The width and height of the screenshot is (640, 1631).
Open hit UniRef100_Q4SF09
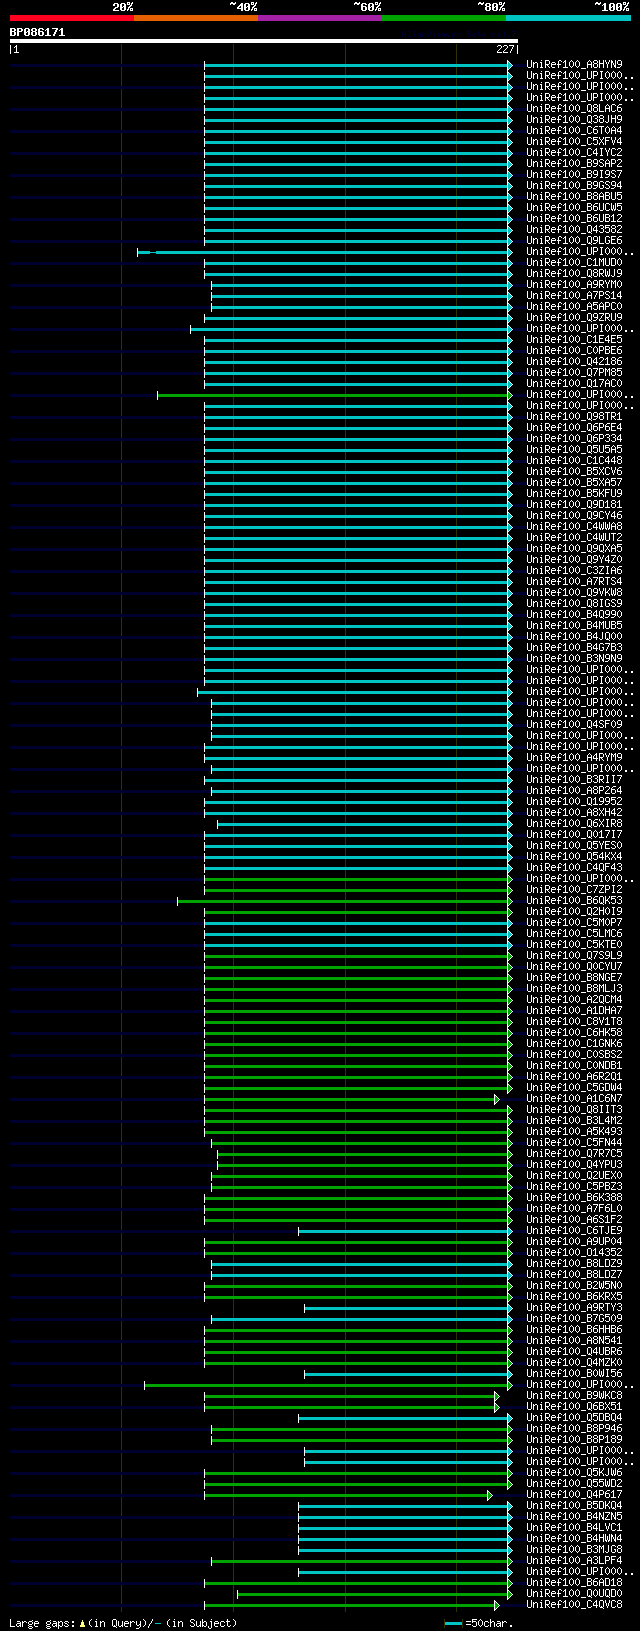click(x=574, y=724)
